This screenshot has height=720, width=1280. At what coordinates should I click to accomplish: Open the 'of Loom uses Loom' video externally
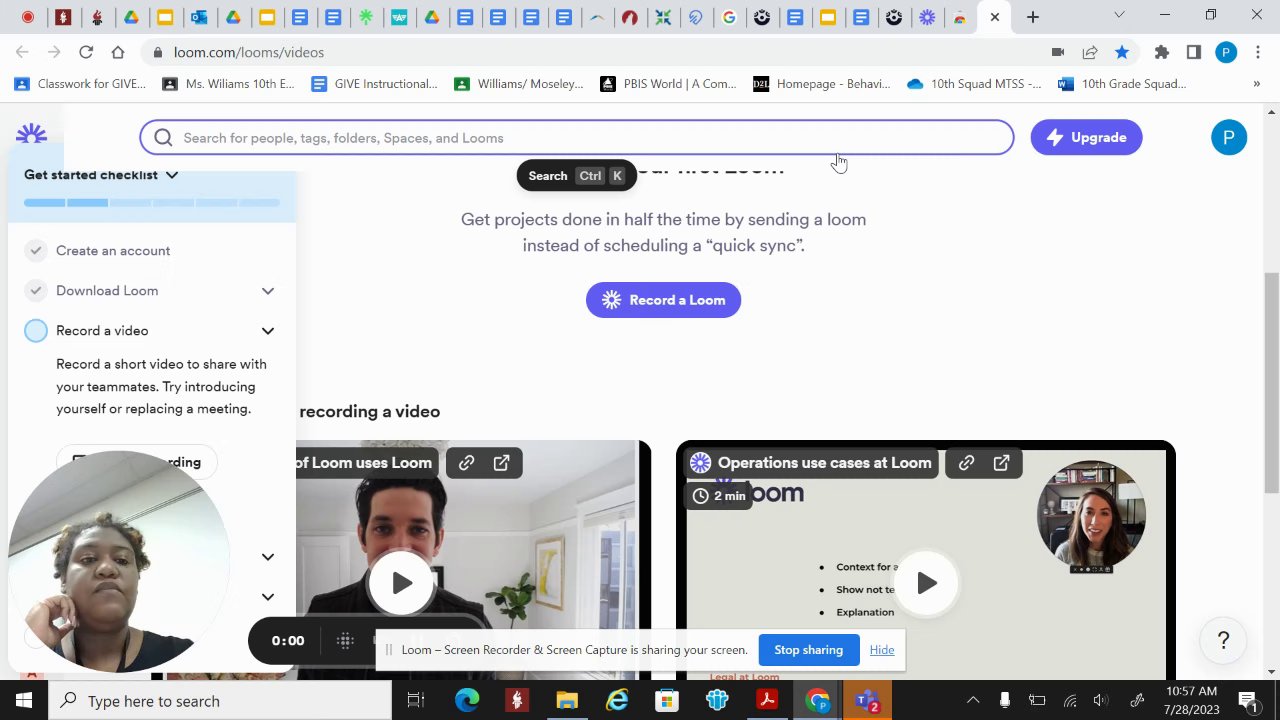pyautogui.click(x=501, y=463)
